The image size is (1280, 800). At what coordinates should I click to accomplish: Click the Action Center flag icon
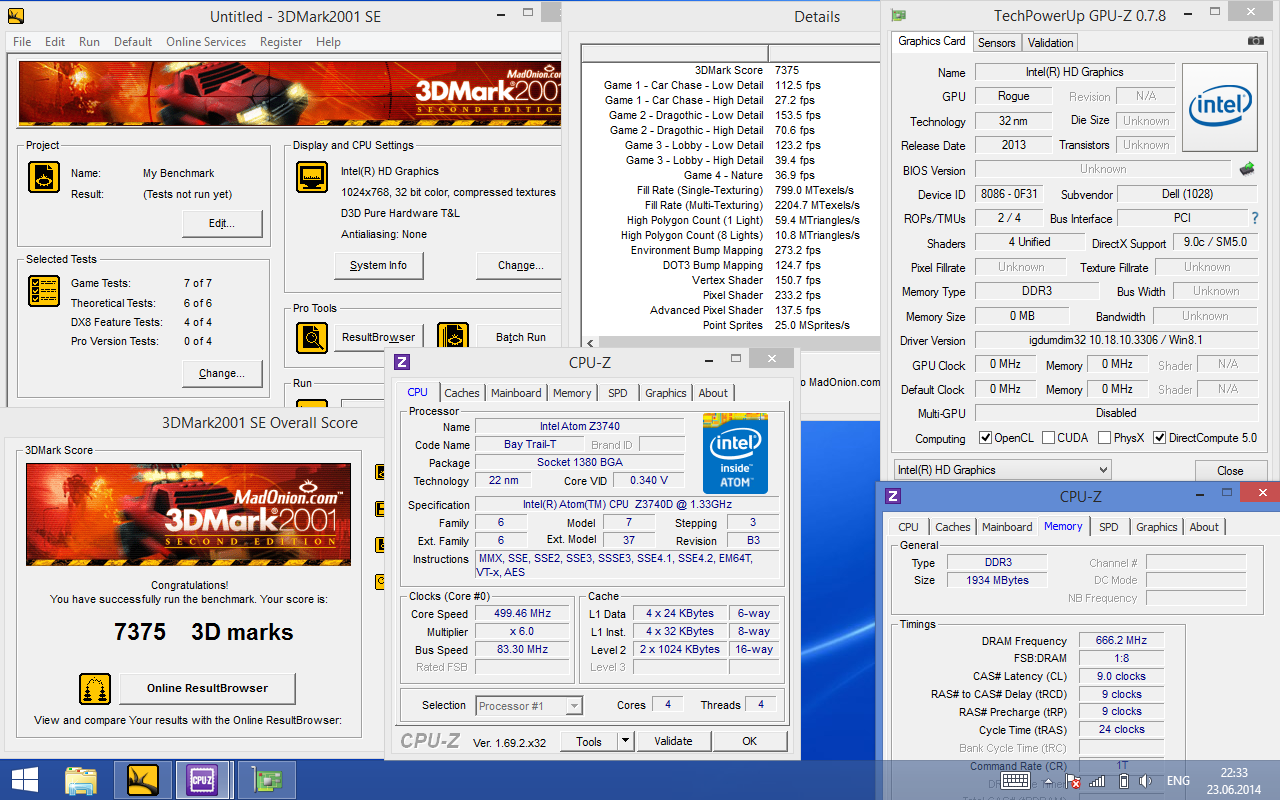(x=1074, y=781)
